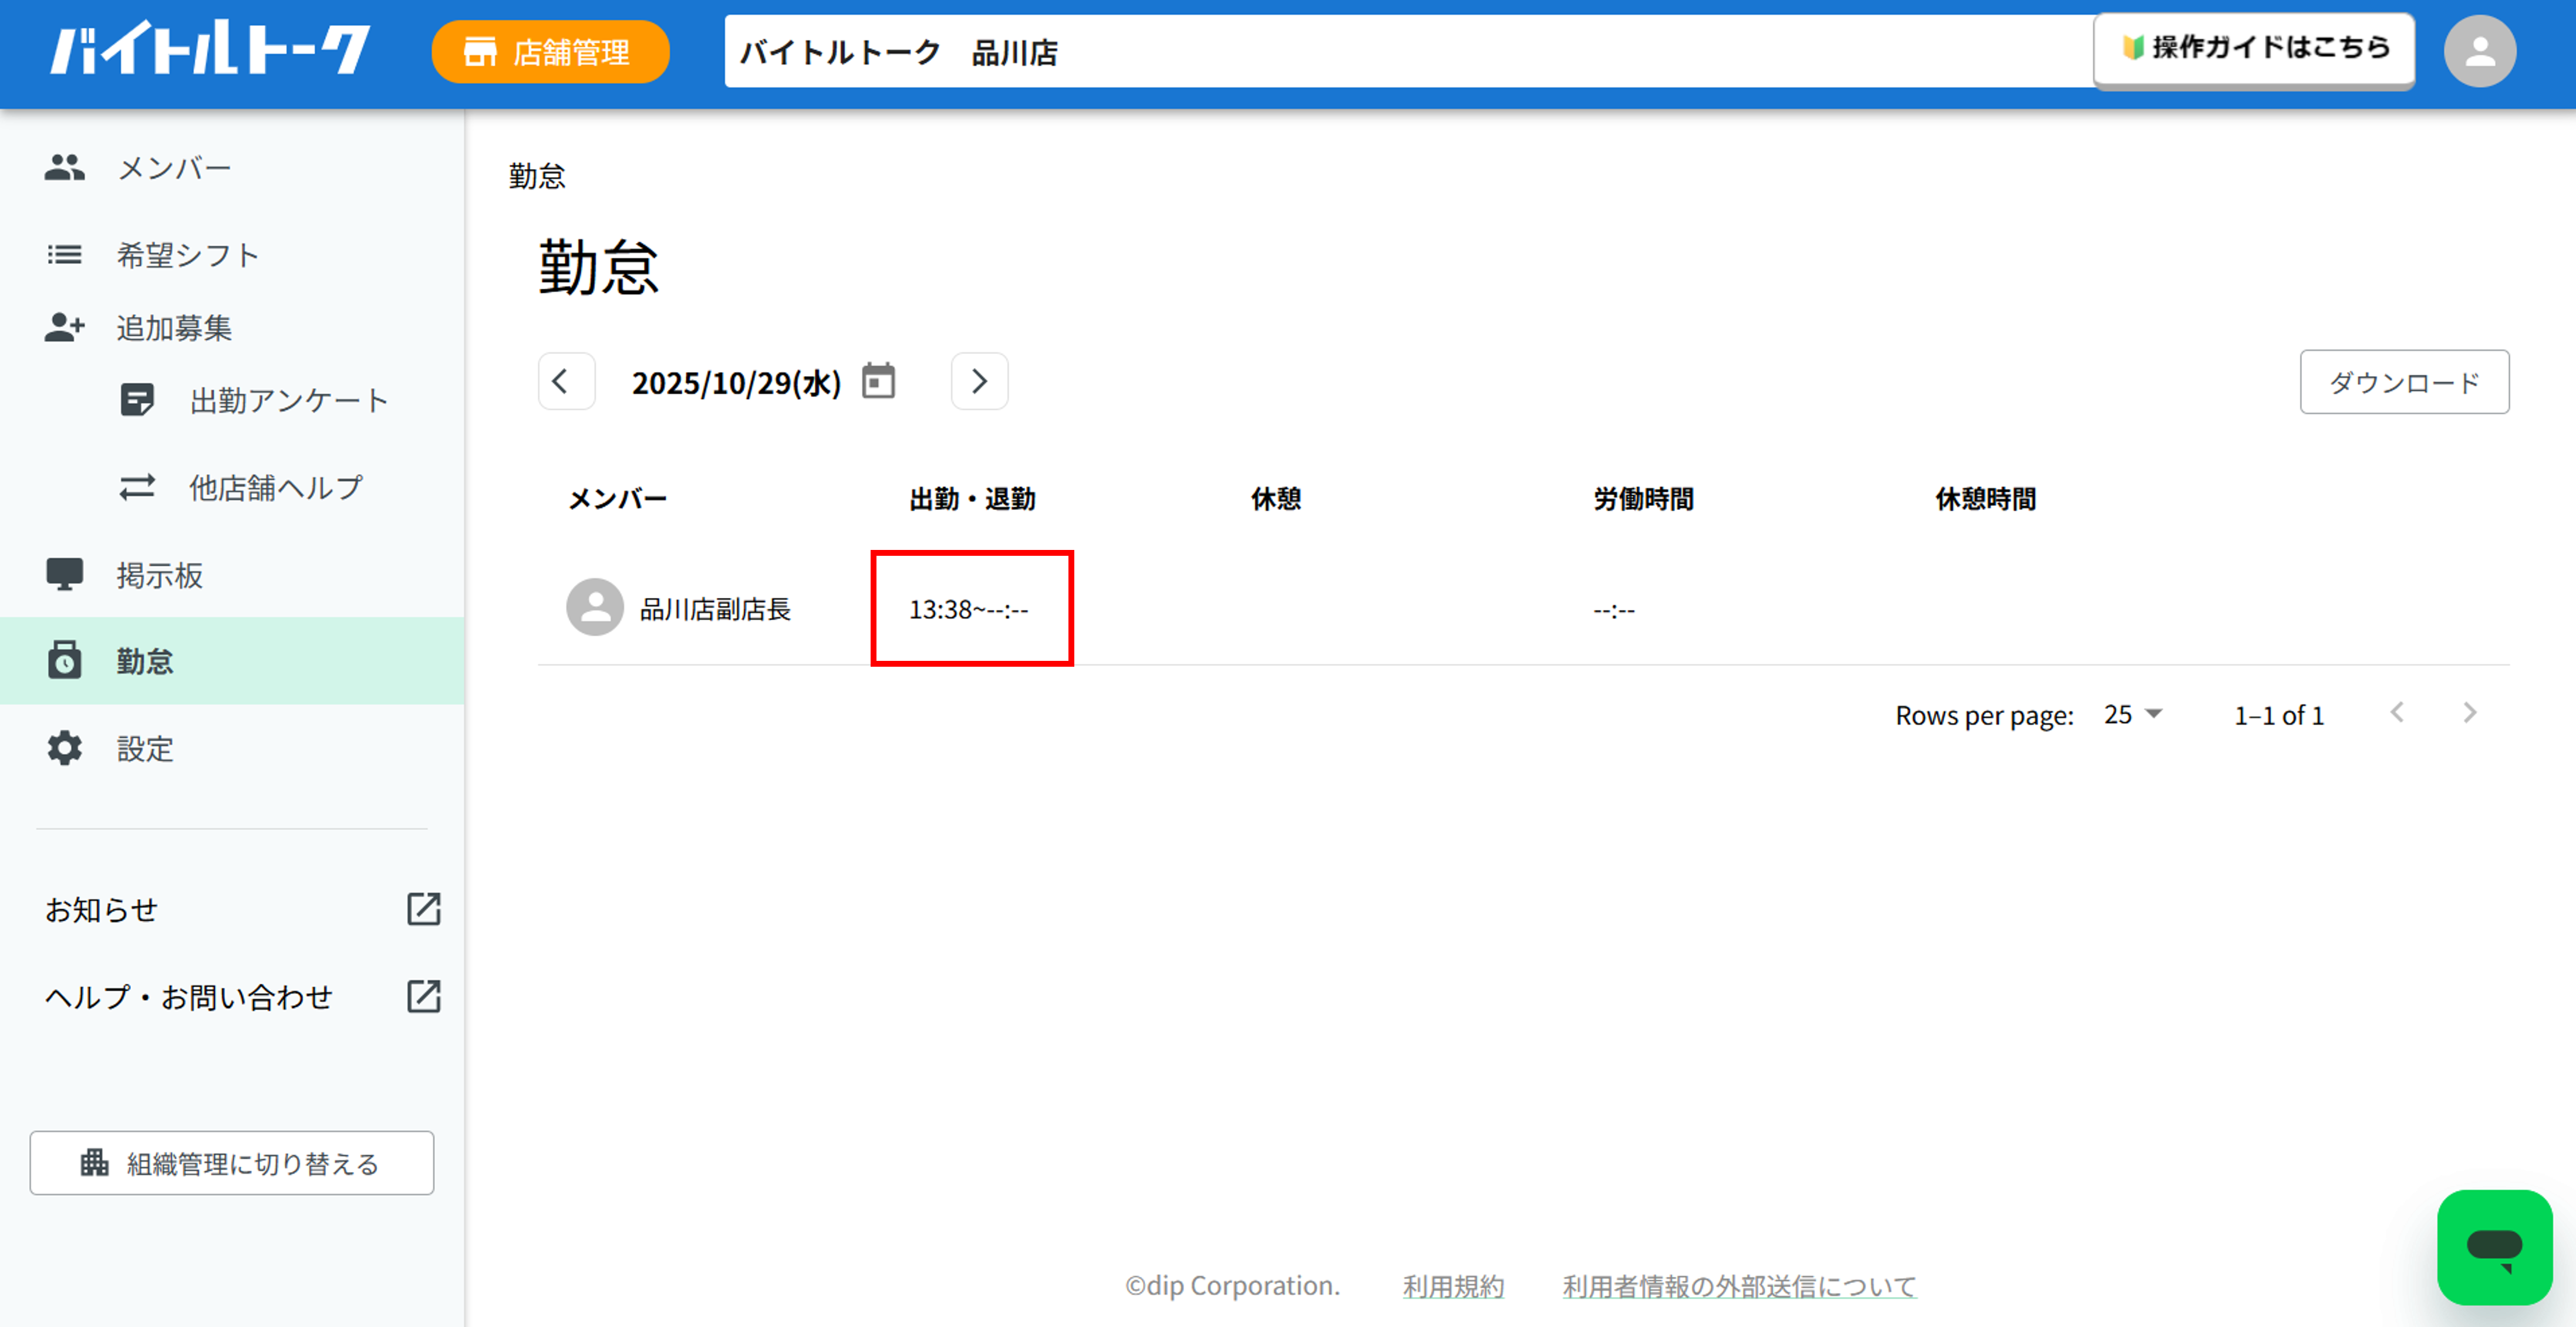The image size is (2576, 1327).
Task: Click the 13:38~--:-- attendance time cell
Action: pyautogui.click(x=968, y=609)
